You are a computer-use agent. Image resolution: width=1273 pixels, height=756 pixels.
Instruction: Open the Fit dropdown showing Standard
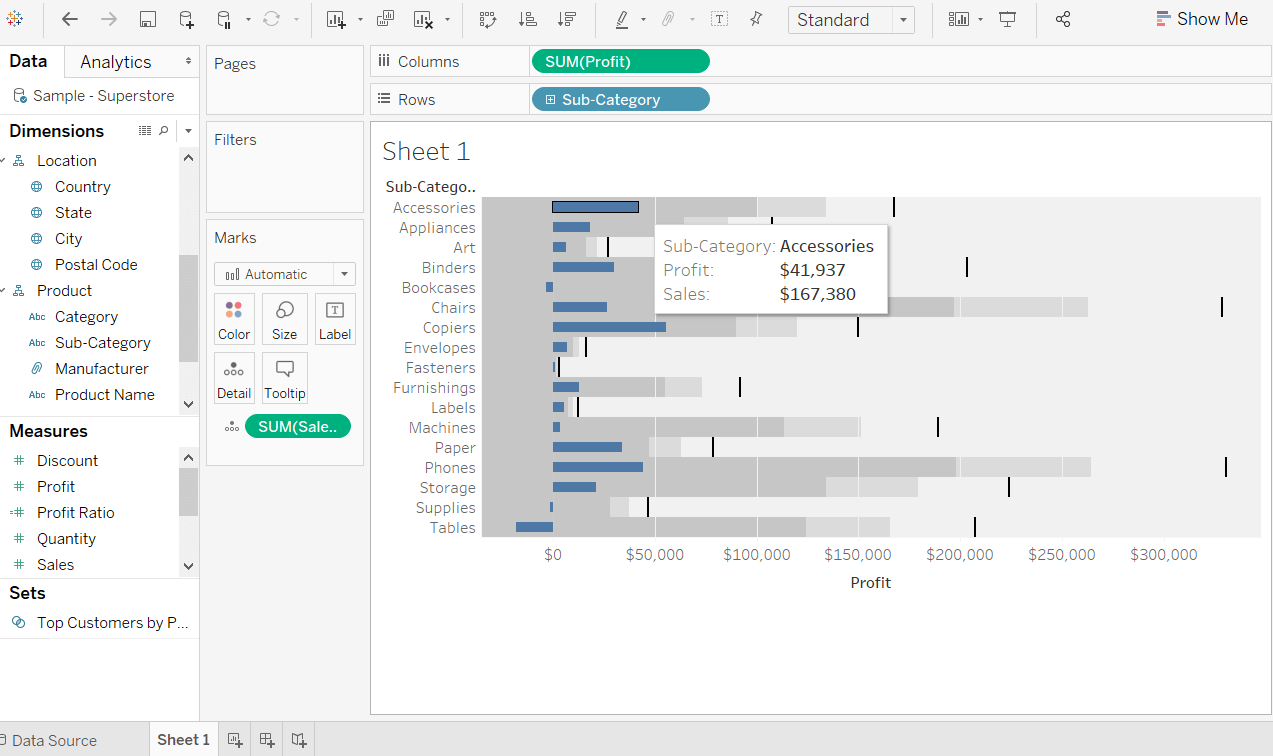click(x=851, y=20)
